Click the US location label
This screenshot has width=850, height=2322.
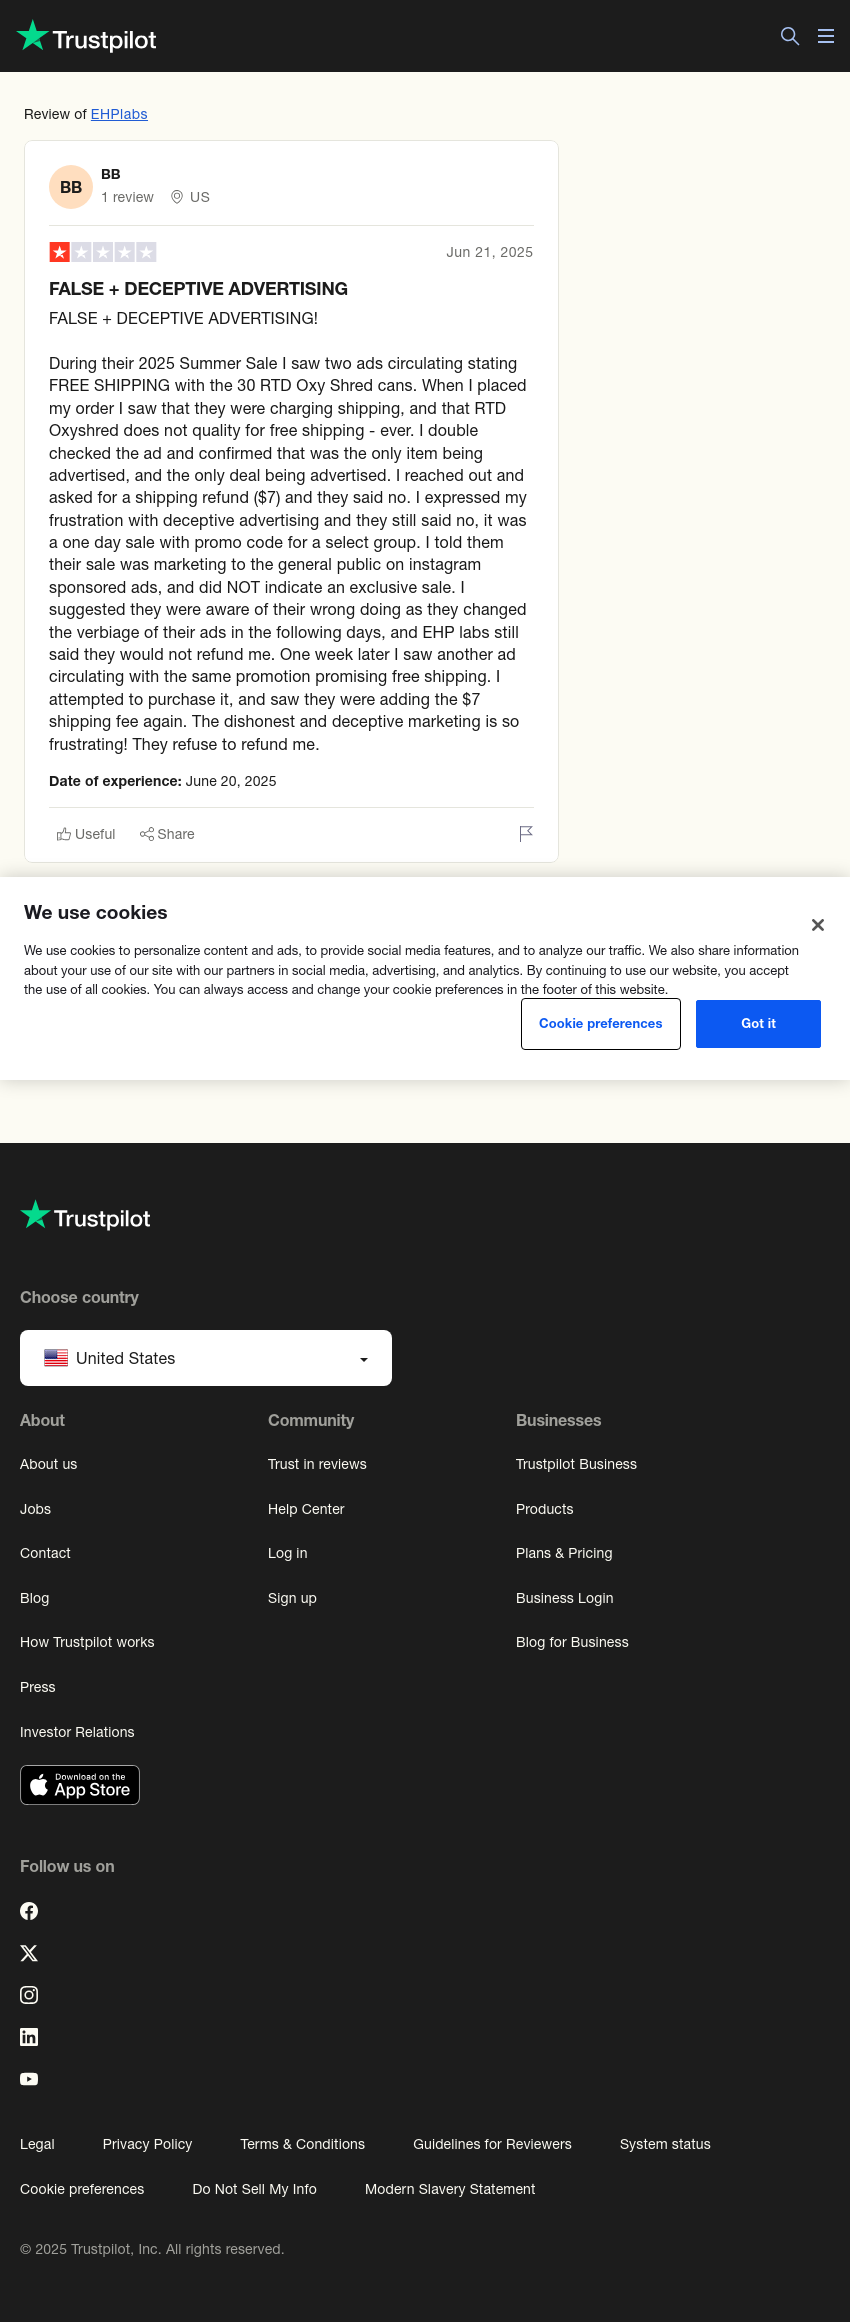190,197
